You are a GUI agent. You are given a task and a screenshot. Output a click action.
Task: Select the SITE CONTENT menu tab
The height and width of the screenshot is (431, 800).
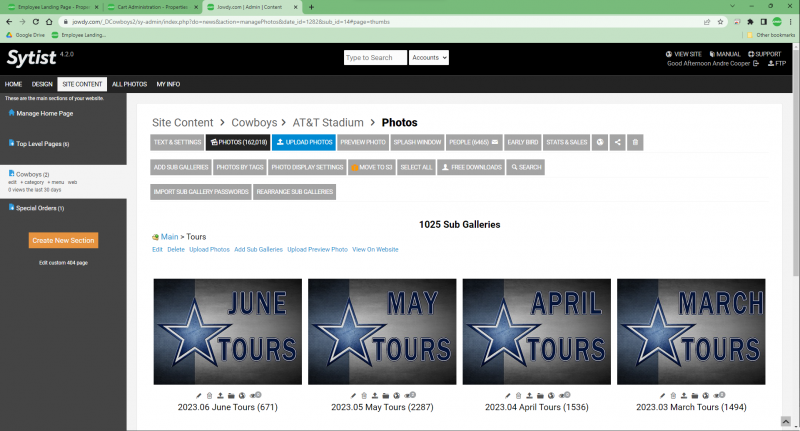(82, 84)
